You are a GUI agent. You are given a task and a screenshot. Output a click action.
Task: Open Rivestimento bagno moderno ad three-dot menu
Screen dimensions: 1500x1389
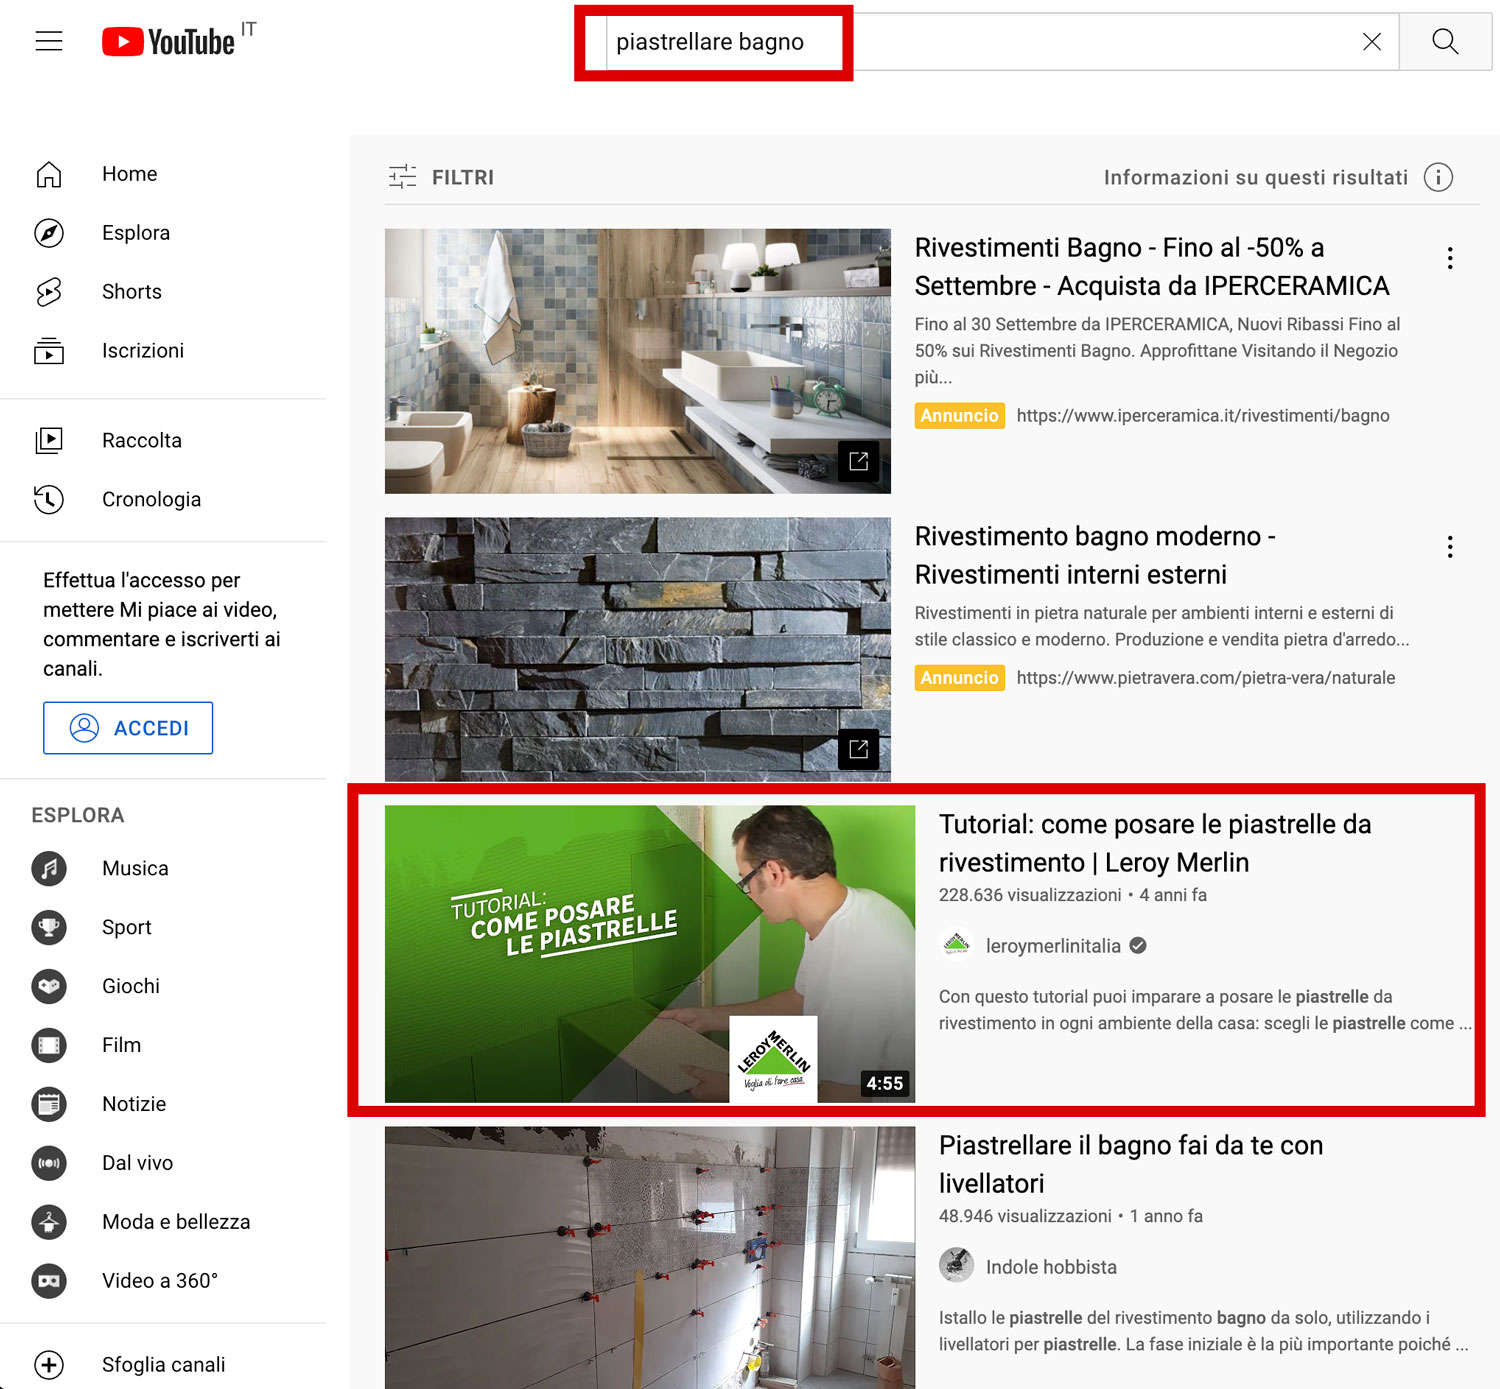click(1450, 547)
